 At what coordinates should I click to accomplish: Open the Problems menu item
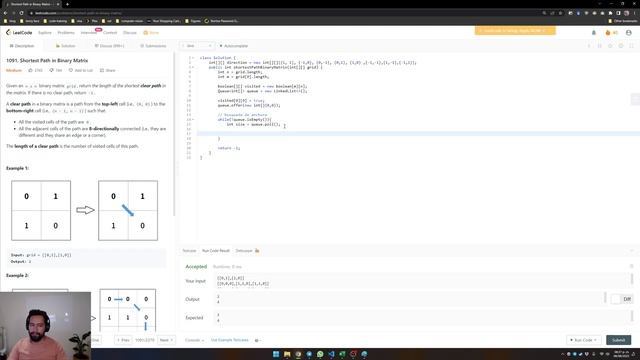coord(66,33)
